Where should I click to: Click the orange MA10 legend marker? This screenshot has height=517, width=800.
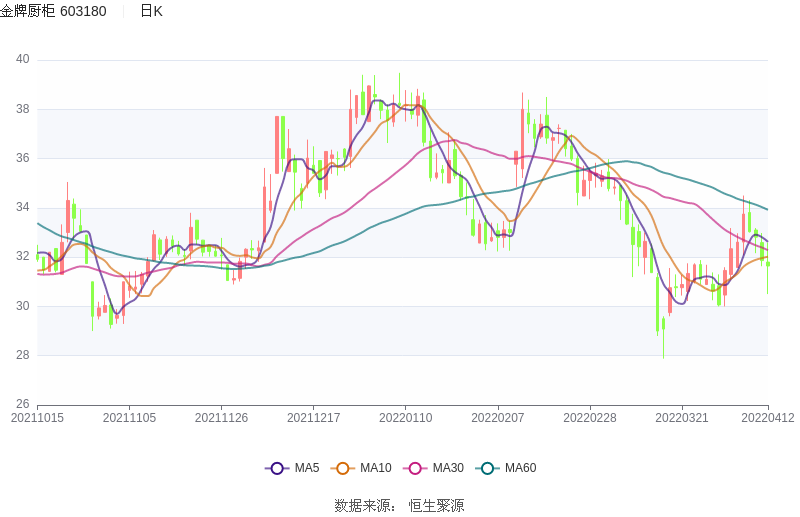343,468
